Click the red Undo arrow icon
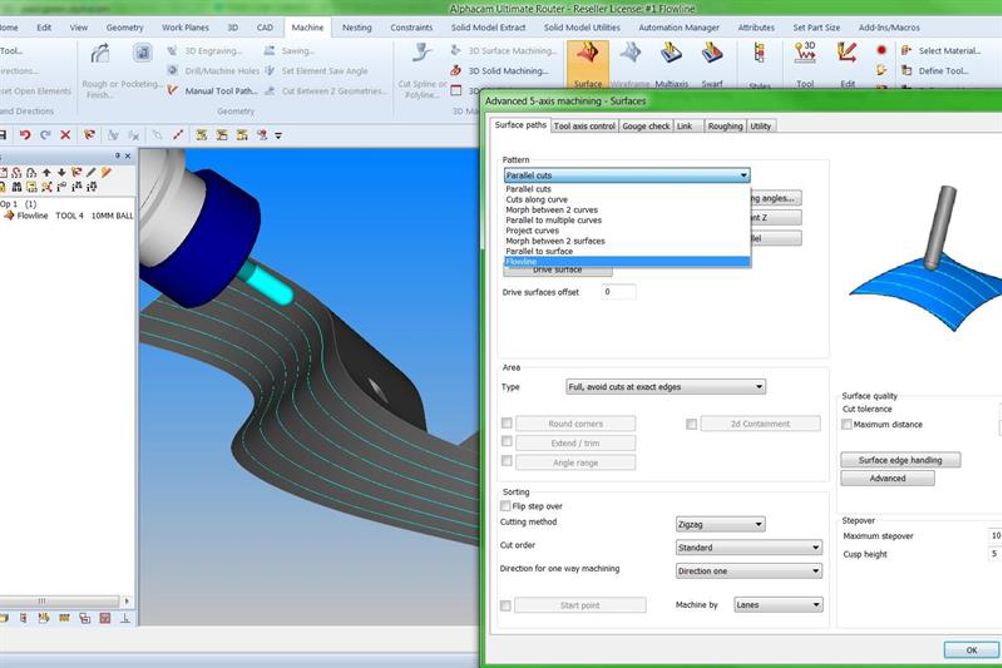The width and height of the screenshot is (1002, 668). pyautogui.click(x=24, y=135)
